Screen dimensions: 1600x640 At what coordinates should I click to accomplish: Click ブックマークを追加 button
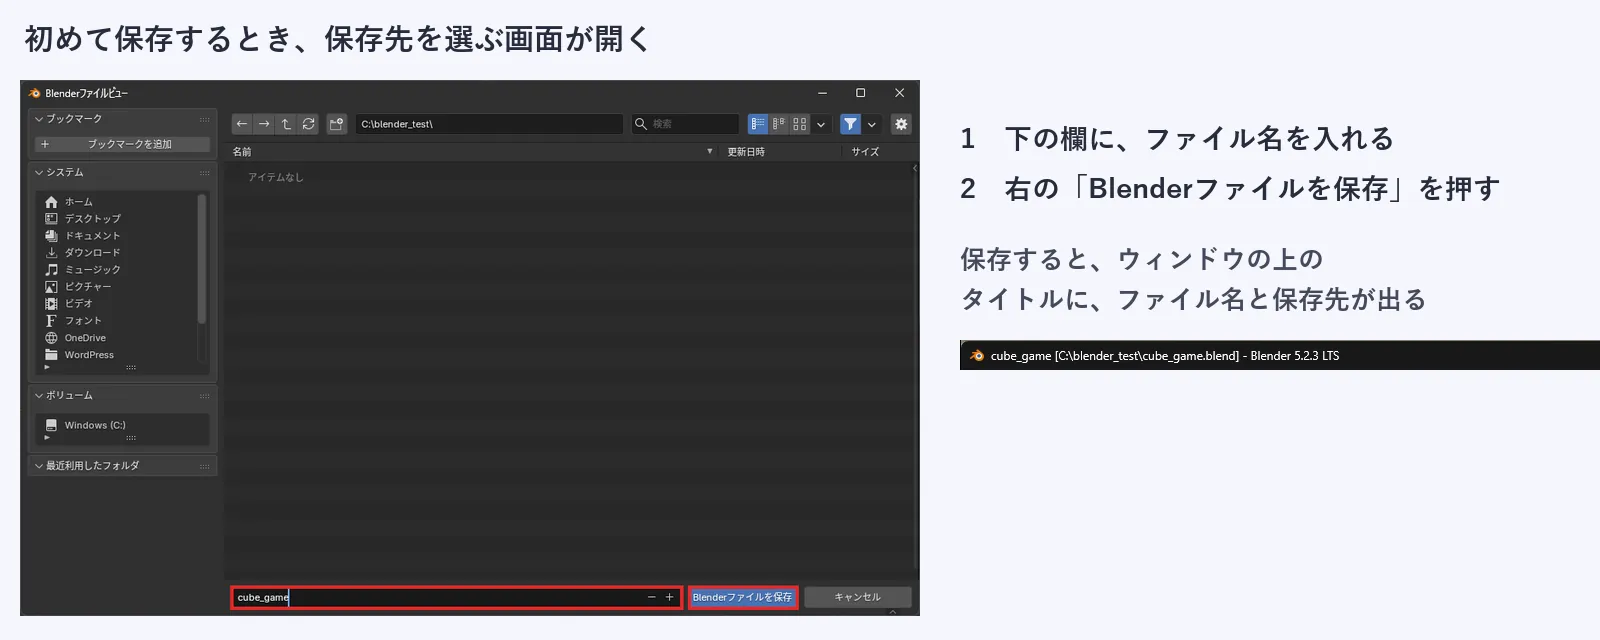[x=123, y=144]
